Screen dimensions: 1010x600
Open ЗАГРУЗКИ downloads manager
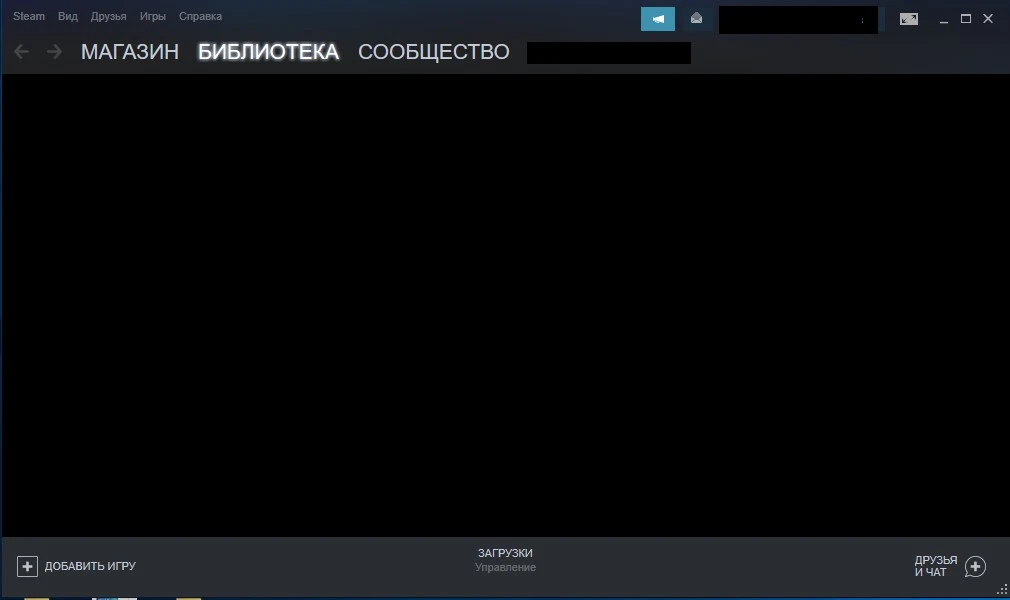(505, 553)
